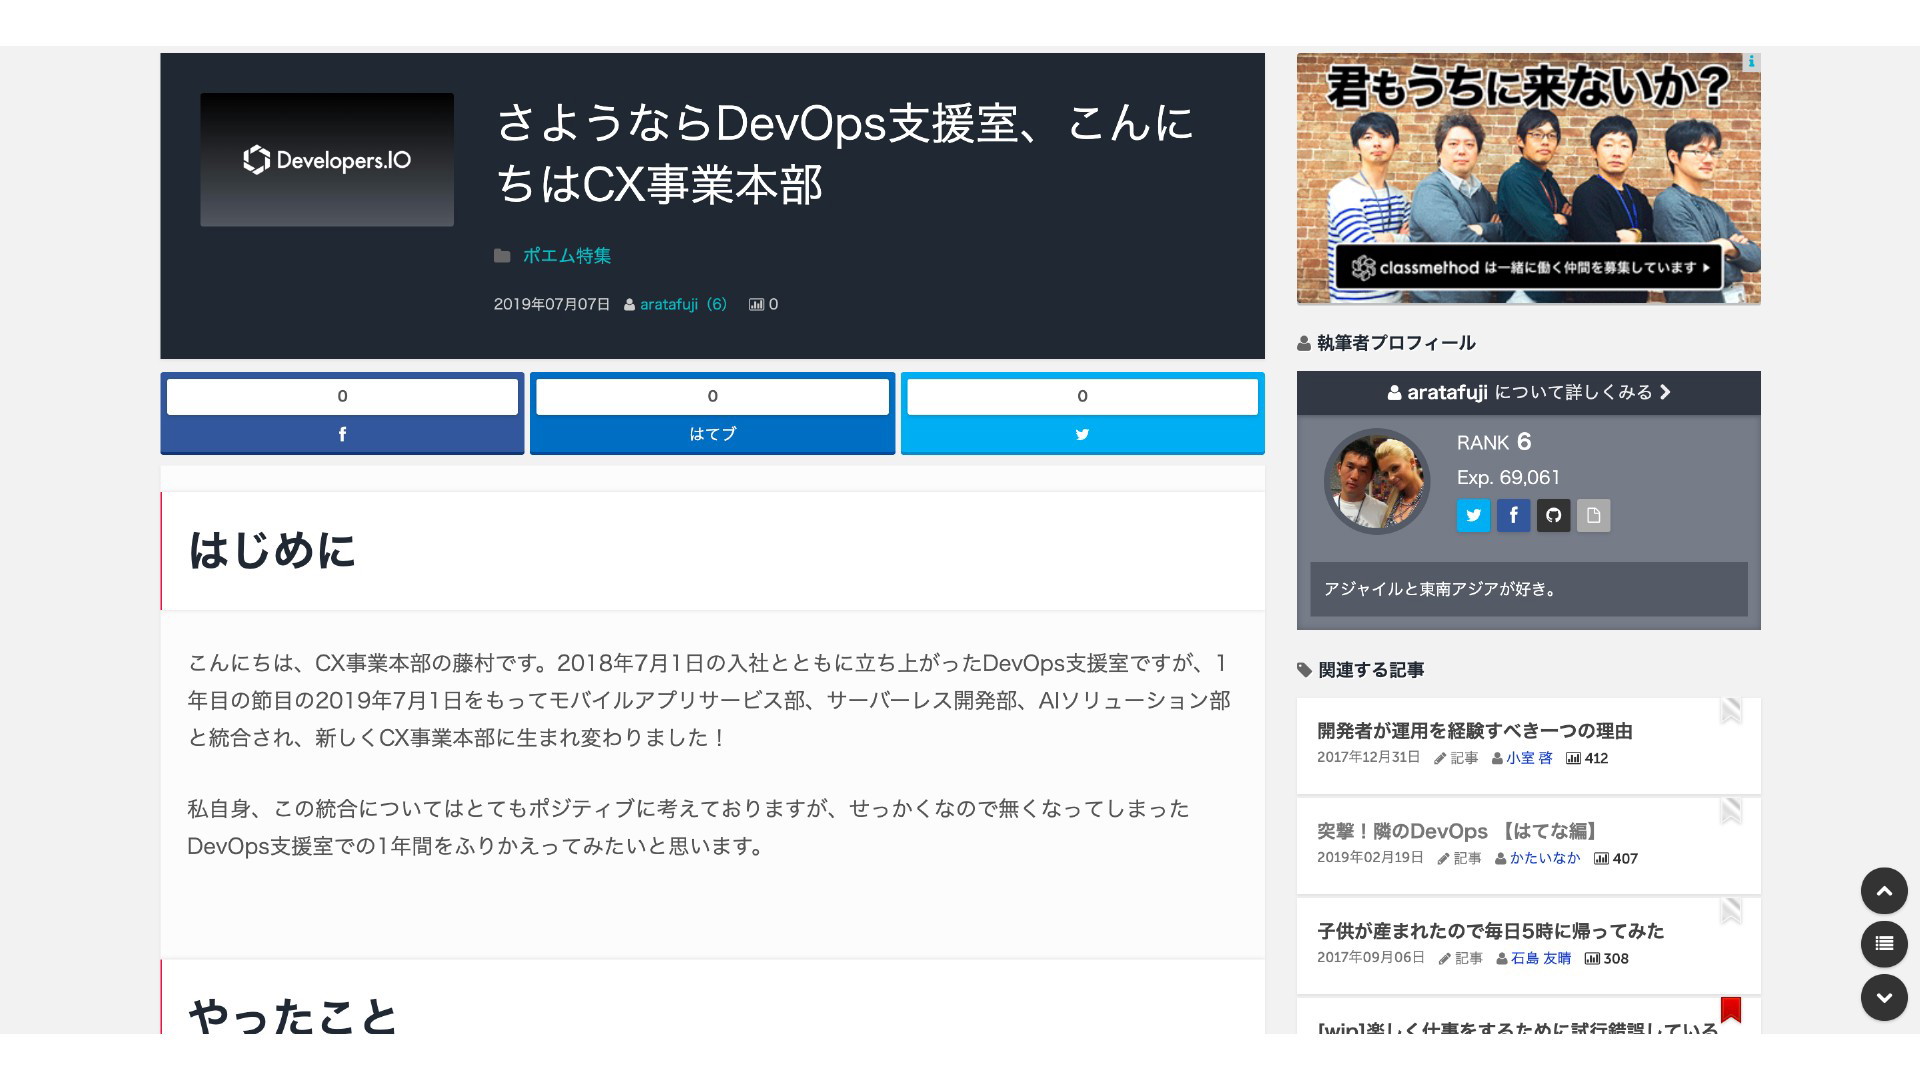Click the Developers.IO logo thumbnail
This screenshot has height=1080, width=1920.
(327, 160)
